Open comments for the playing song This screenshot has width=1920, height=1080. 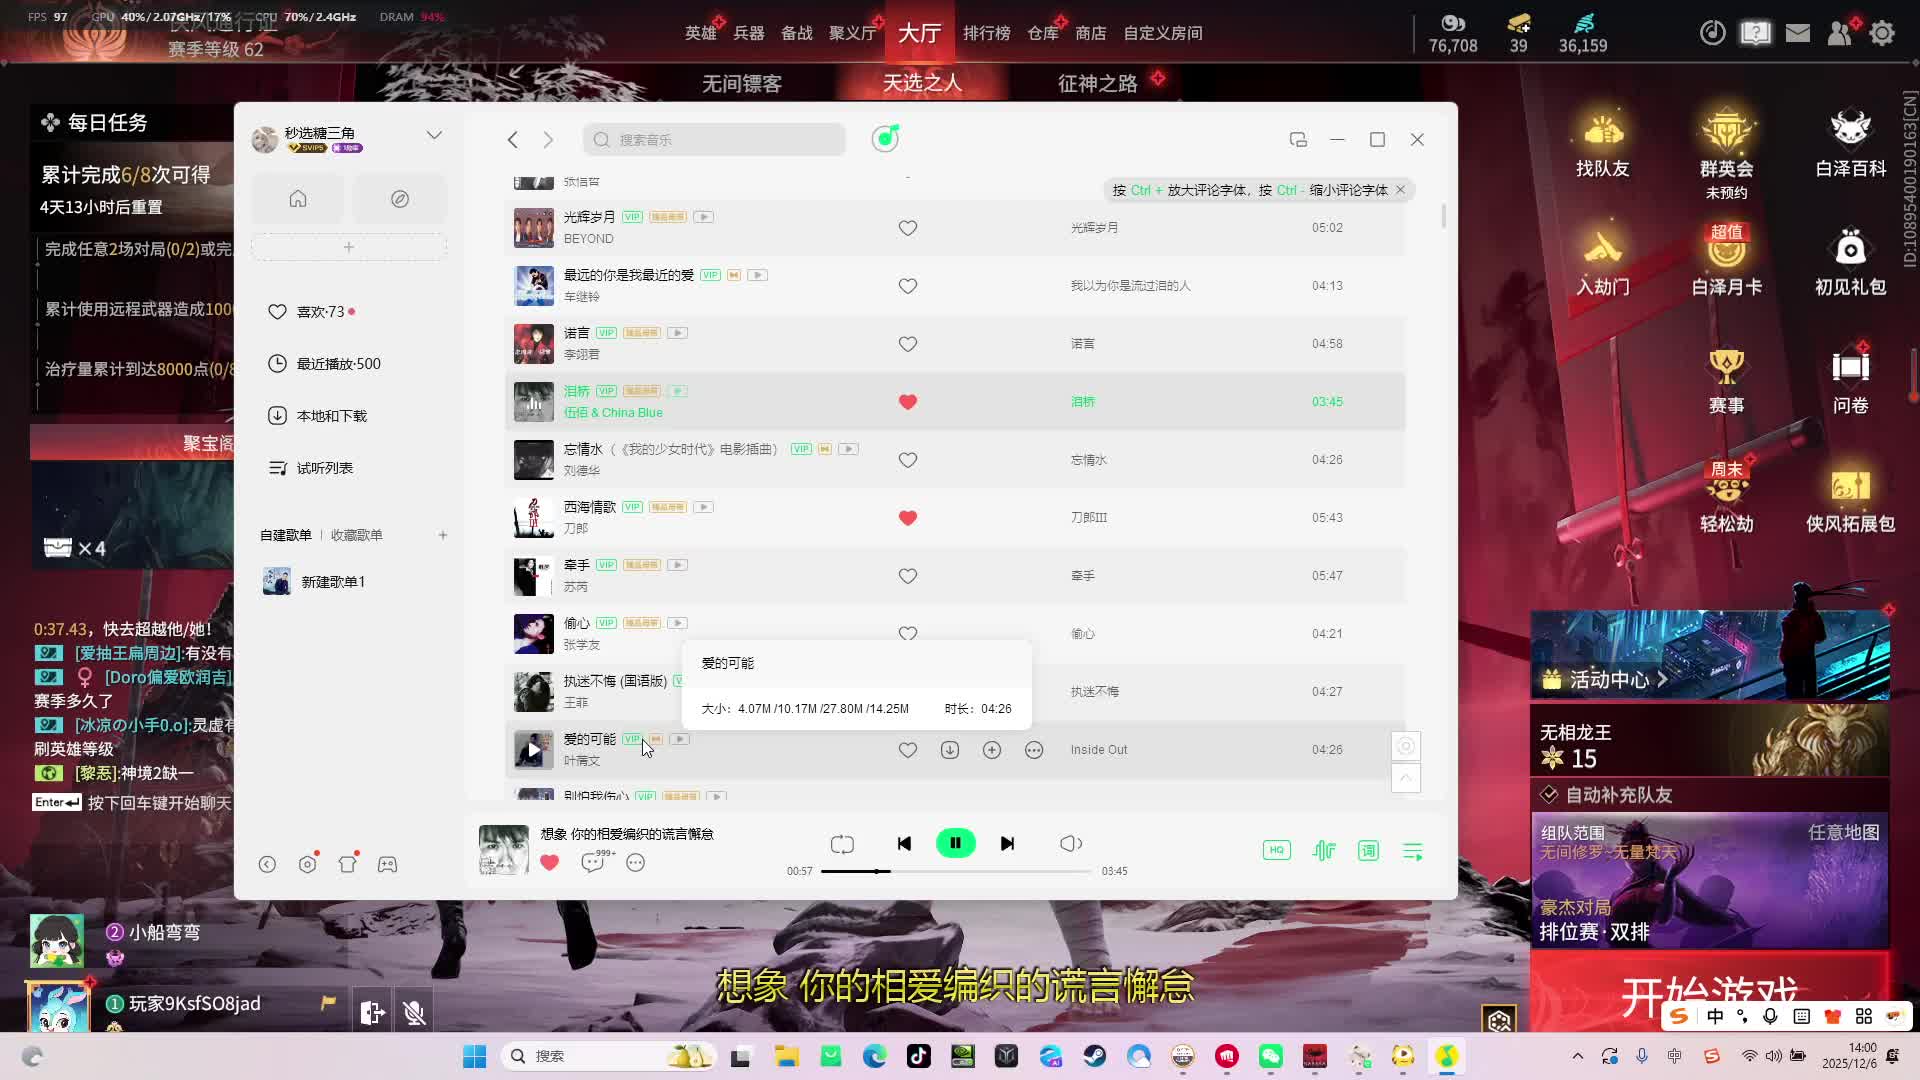(x=593, y=862)
